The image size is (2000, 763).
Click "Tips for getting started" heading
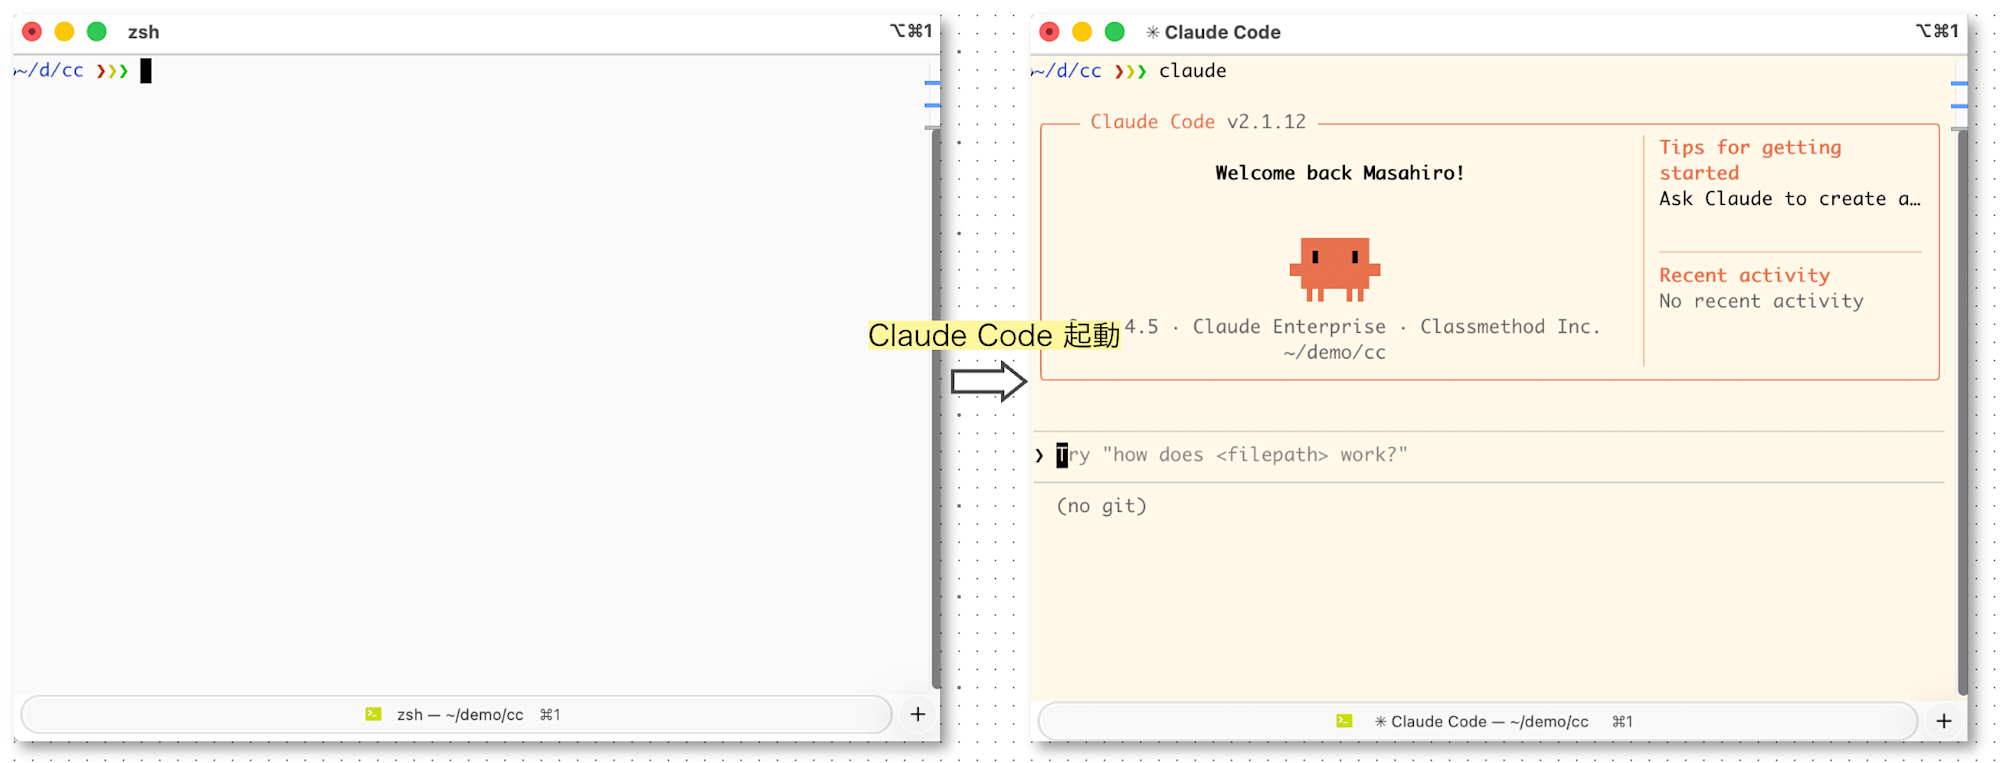pos(1750,160)
